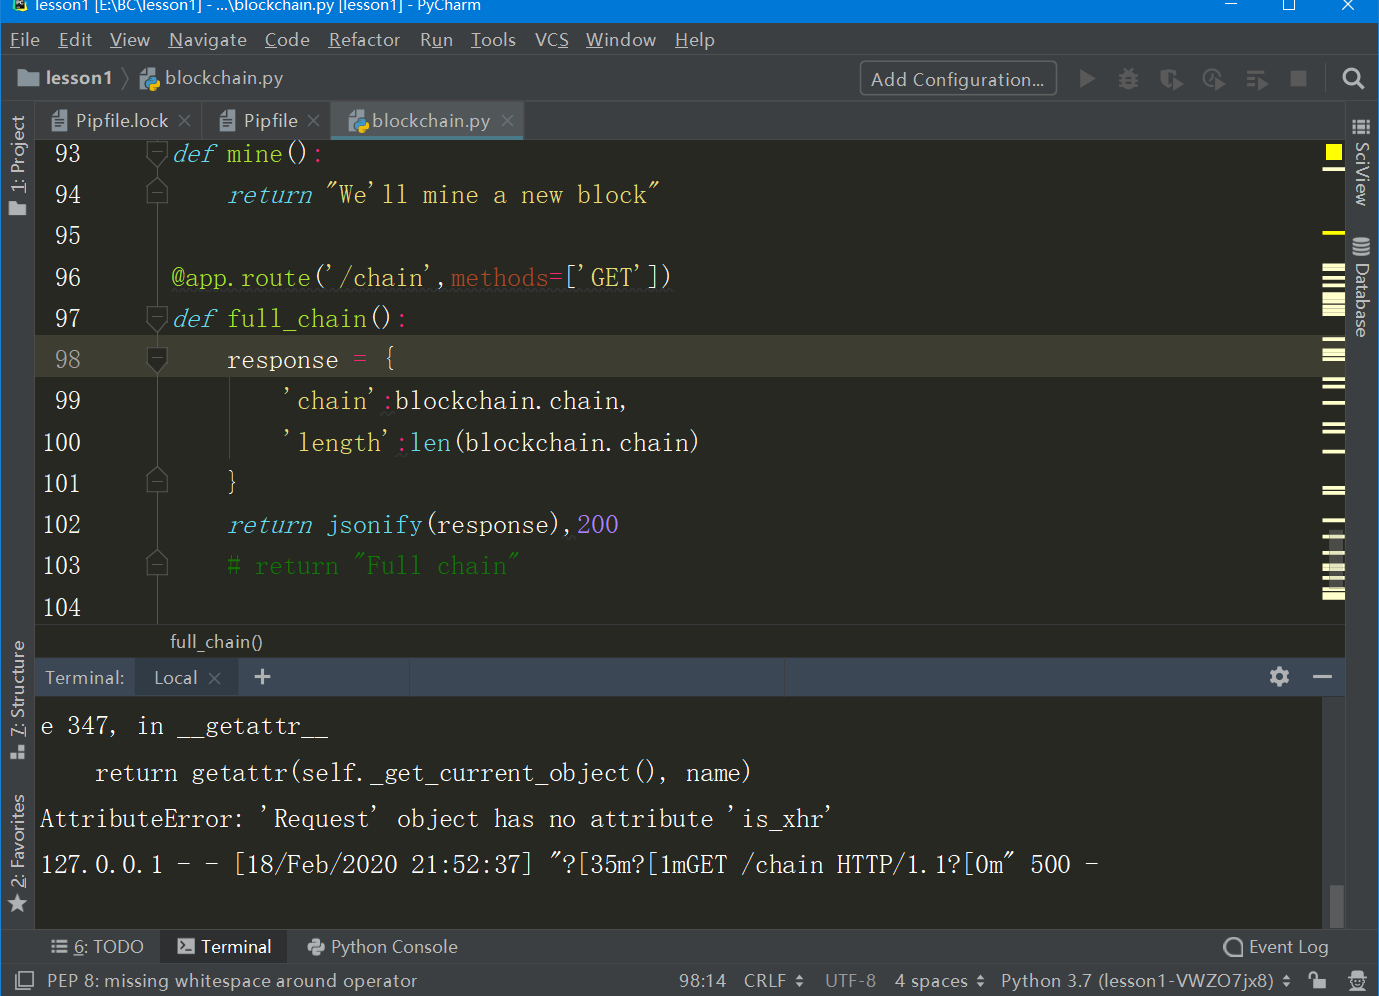Image resolution: width=1379 pixels, height=996 pixels.
Task: Collapse the full_chain() function at line 97
Action: coord(157,318)
